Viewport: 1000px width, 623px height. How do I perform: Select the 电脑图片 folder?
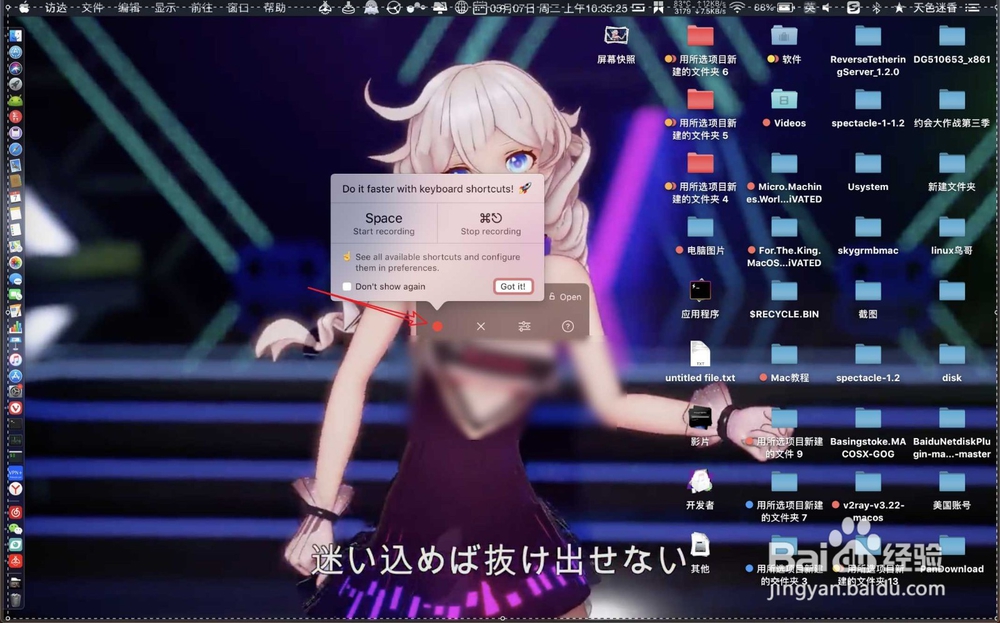pos(700,228)
